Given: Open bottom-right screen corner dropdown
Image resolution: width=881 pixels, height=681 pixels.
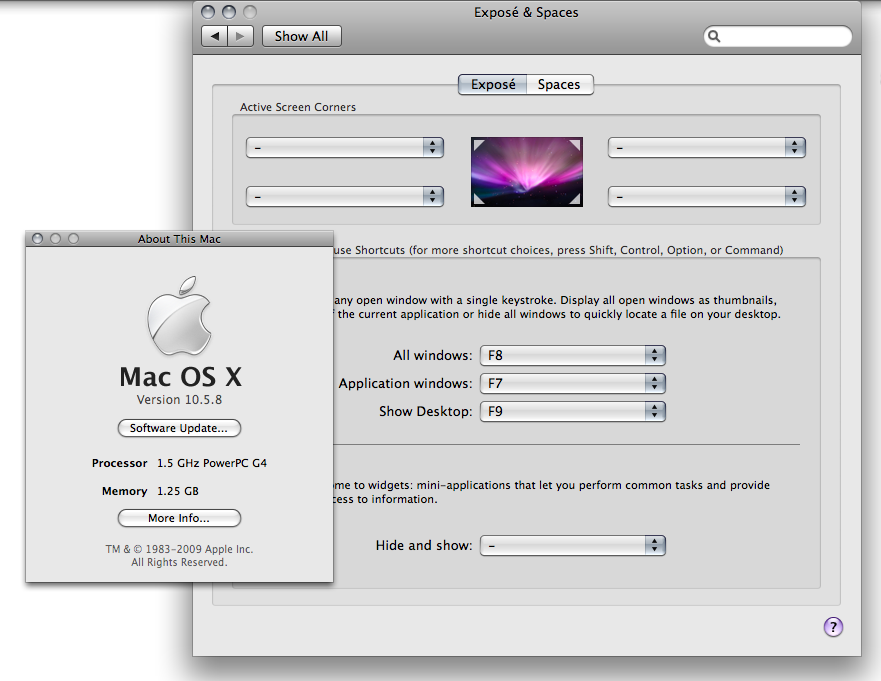Looking at the screenshot, I should coord(707,197).
